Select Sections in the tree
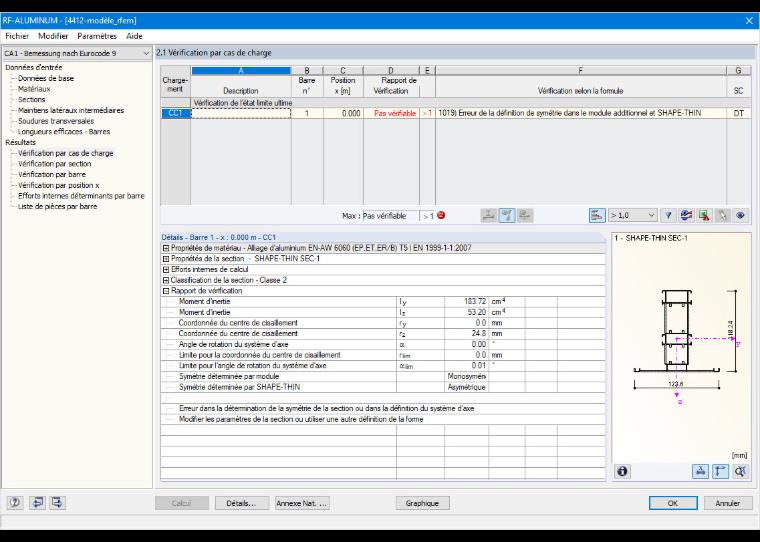 point(32,99)
